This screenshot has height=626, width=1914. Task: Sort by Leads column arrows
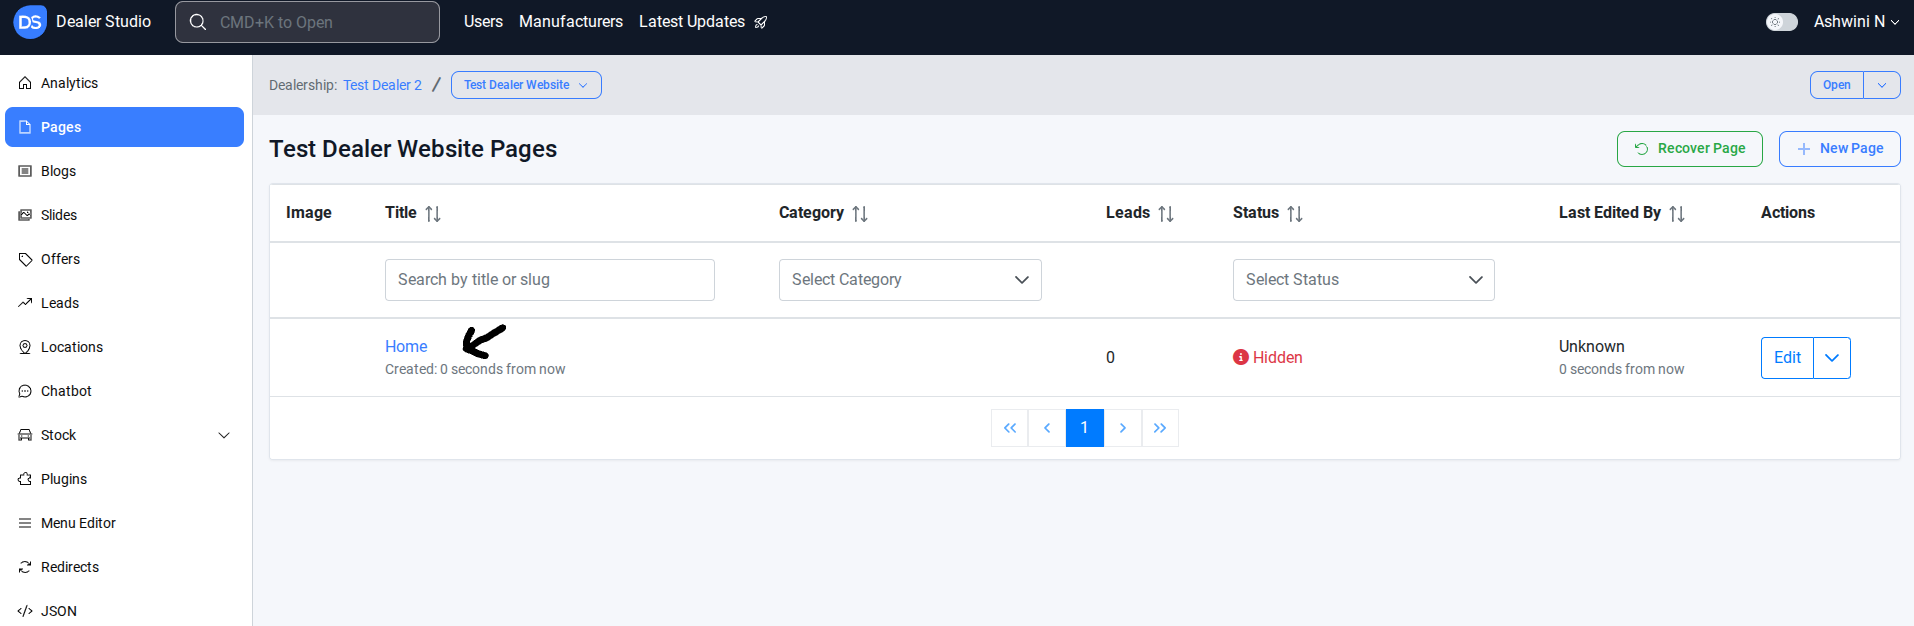point(1166,213)
